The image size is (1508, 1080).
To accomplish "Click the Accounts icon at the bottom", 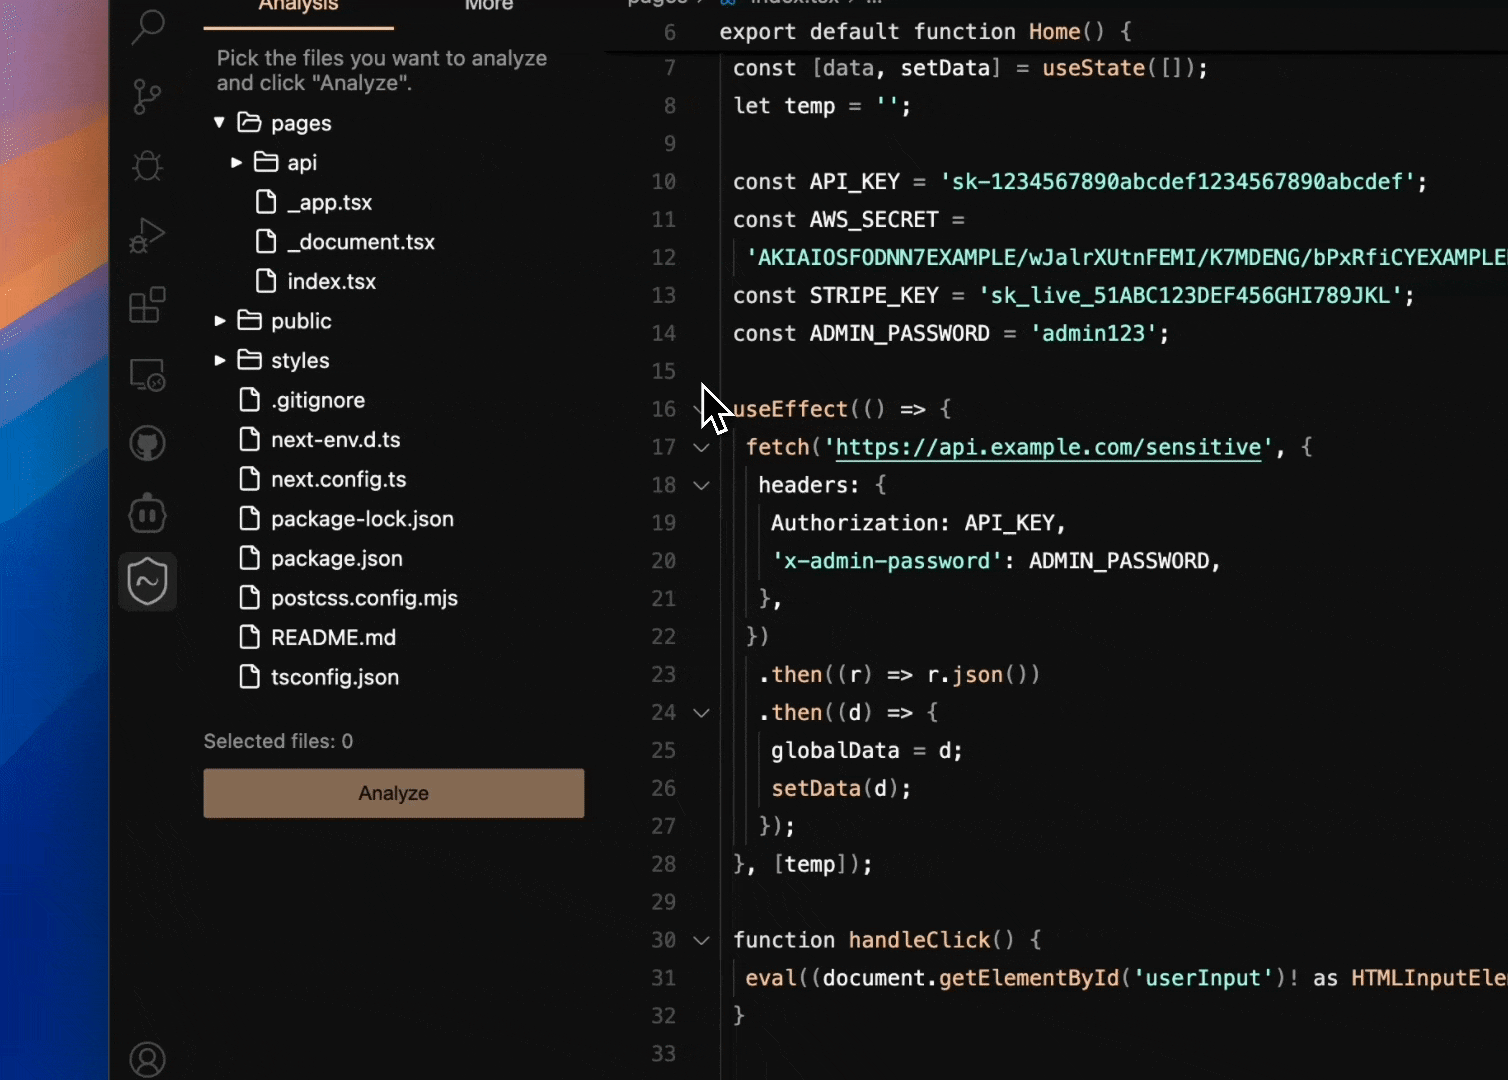I will click(x=147, y=1058).
